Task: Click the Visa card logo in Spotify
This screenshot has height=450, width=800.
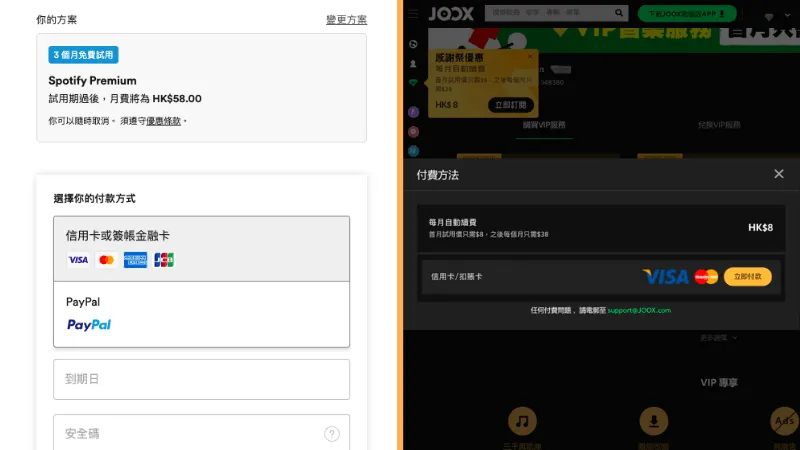Action: [x=78, y=260]
